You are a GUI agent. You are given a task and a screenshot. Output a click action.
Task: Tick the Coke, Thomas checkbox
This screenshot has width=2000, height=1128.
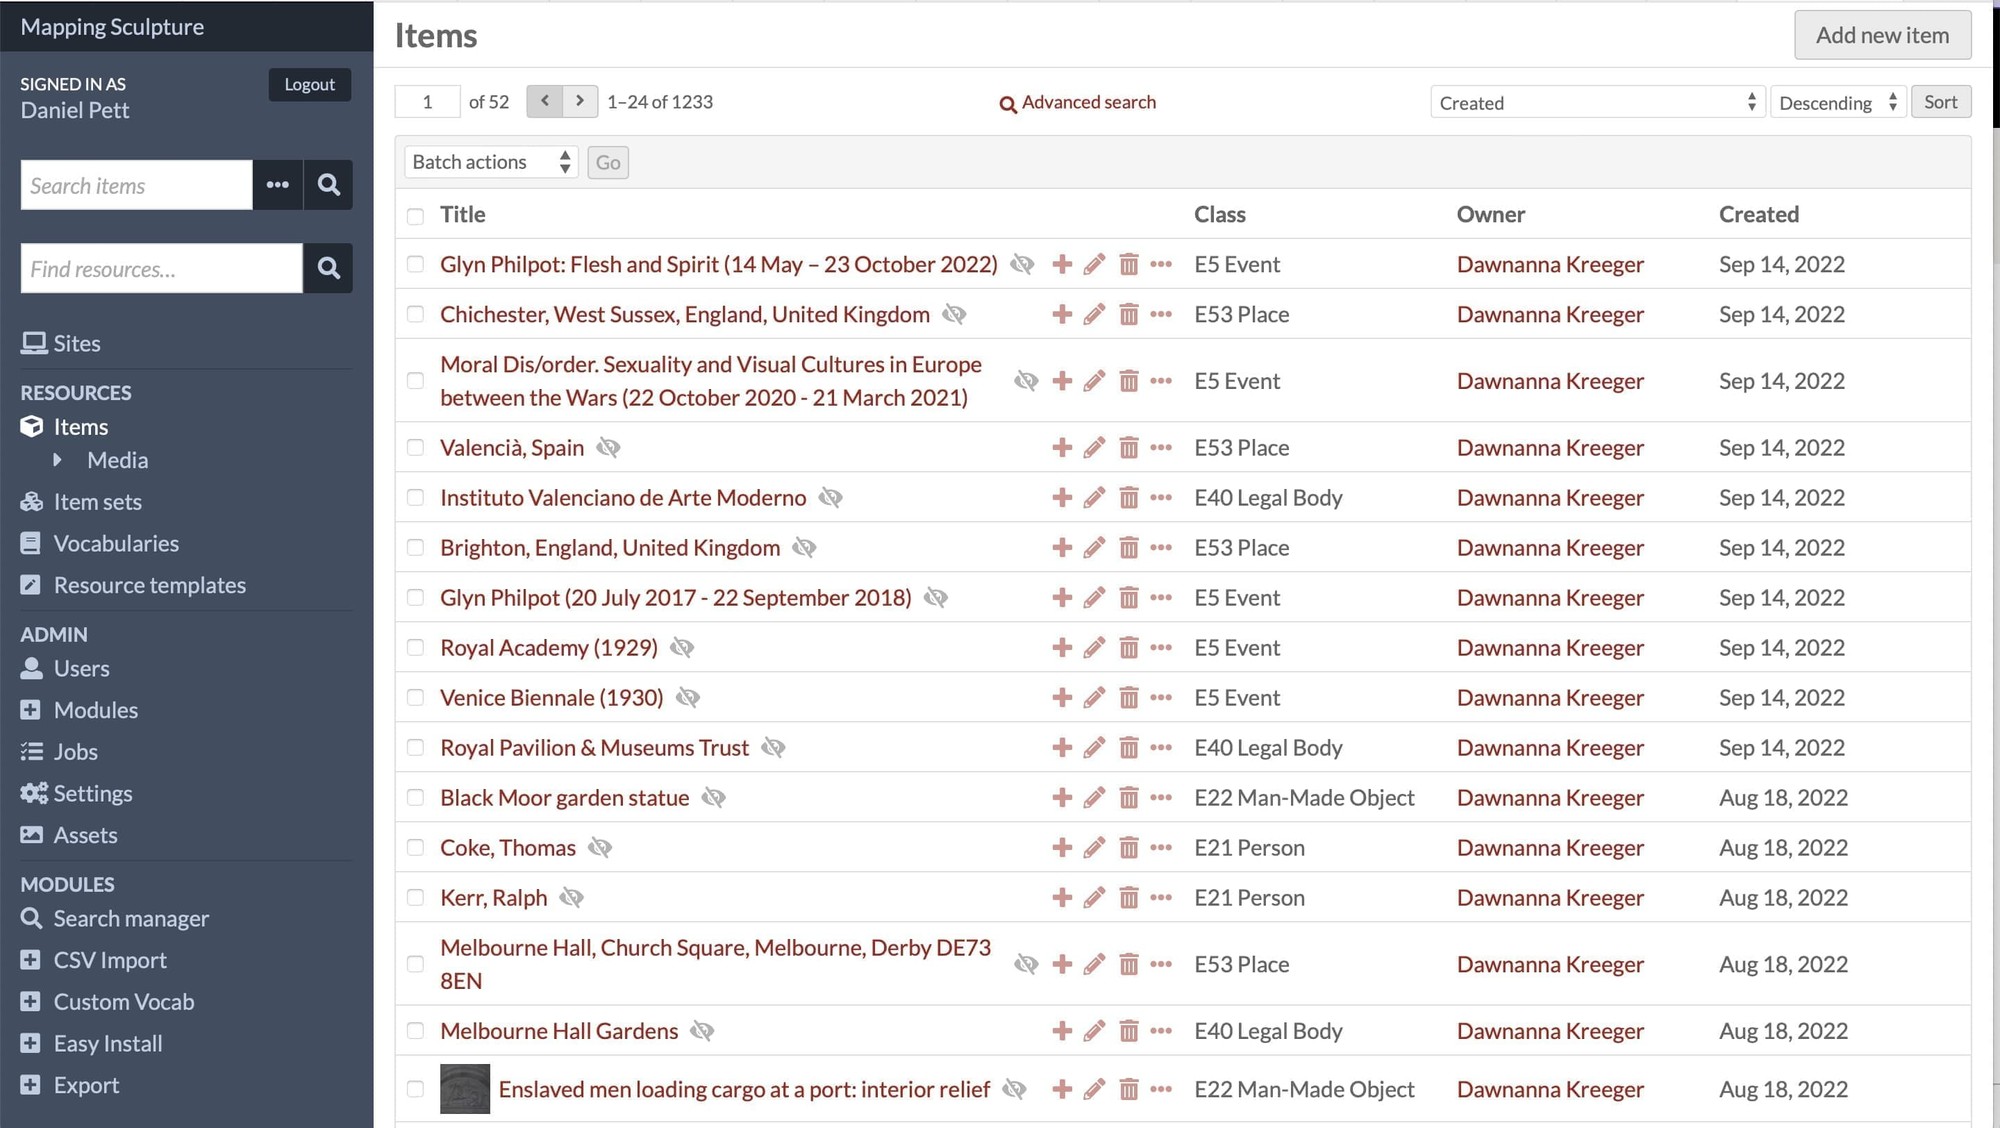[x=415, y=848]
